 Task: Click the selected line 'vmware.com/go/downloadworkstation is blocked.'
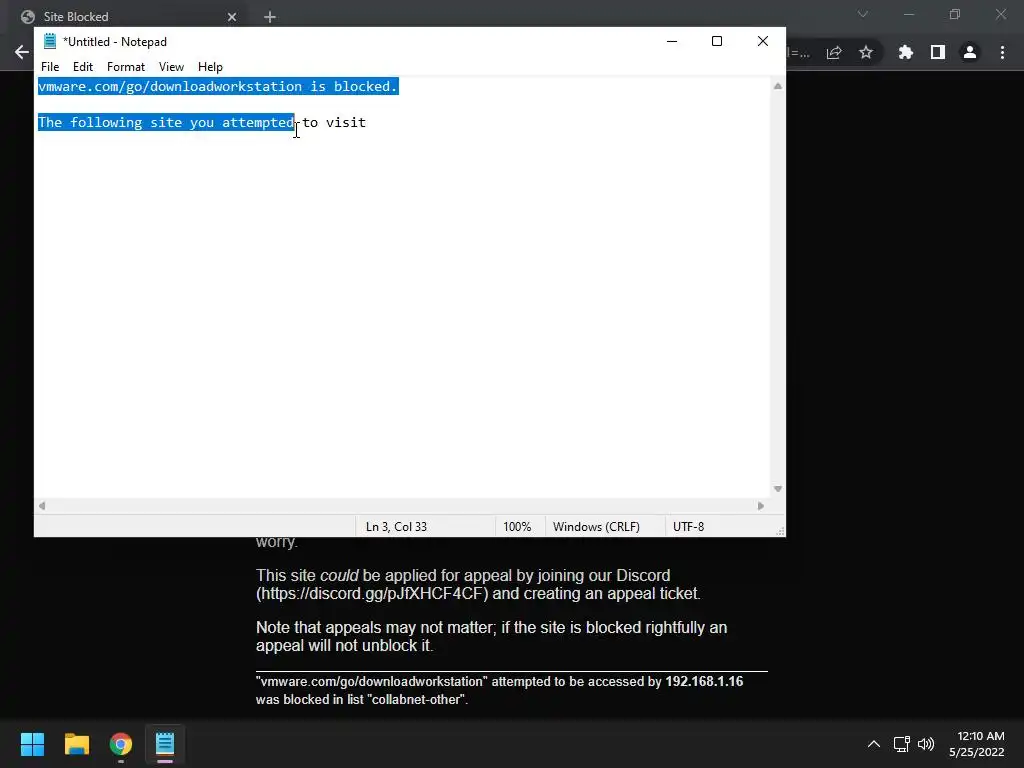click(218, 86)
